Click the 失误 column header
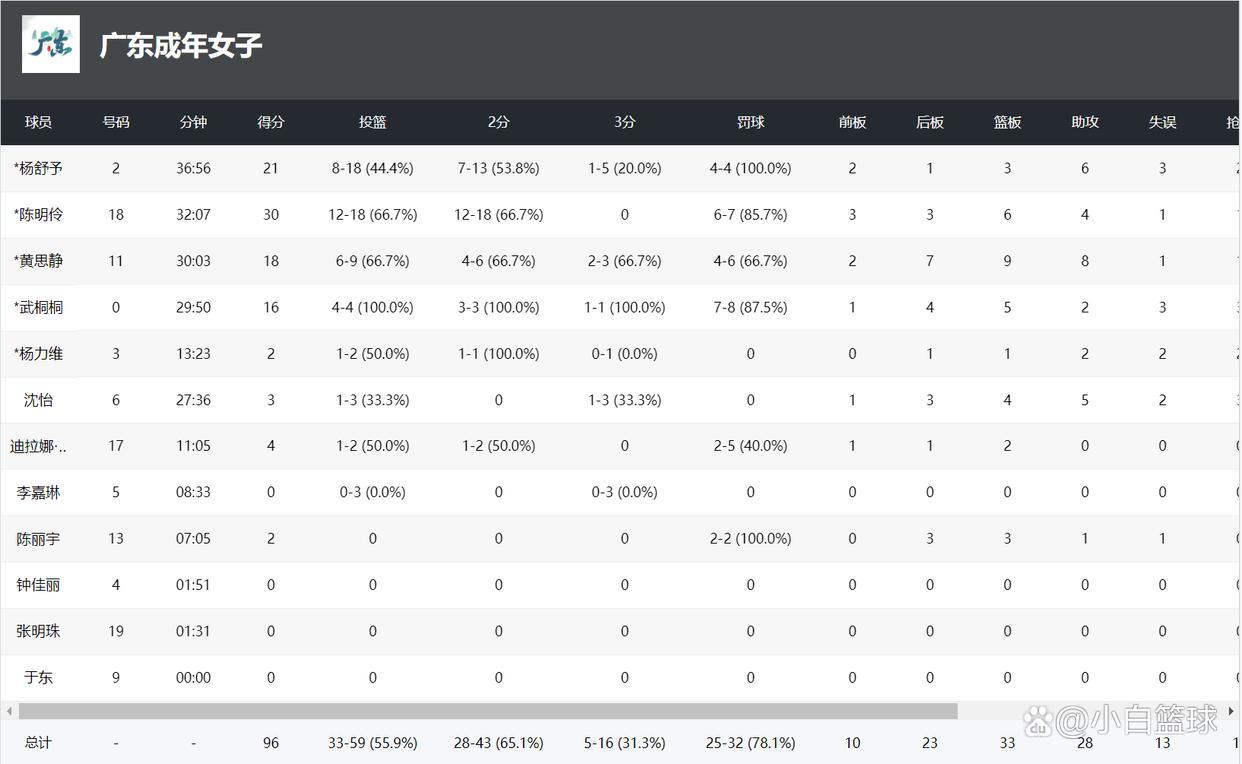Viewport: 1242px width, 764px height. pos(1163,122)
